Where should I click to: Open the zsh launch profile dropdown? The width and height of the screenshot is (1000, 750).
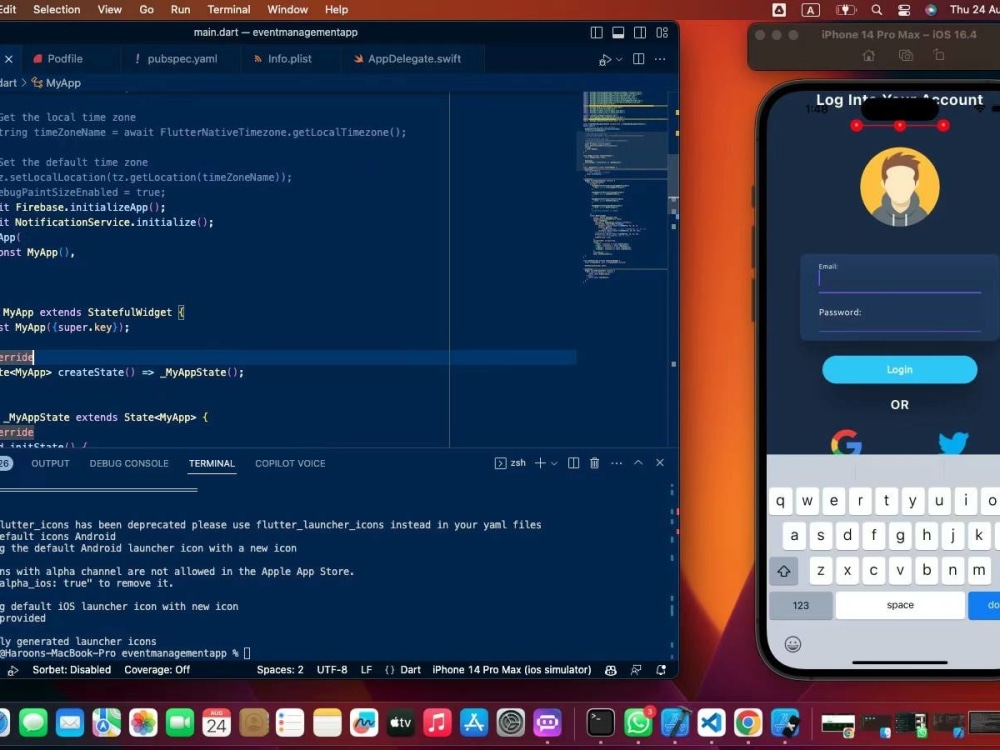(553, 463)
